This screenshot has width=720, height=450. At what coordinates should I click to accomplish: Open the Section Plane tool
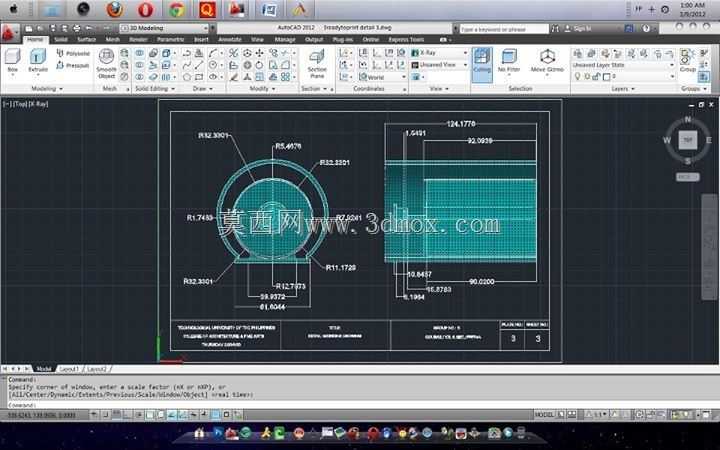317,64
